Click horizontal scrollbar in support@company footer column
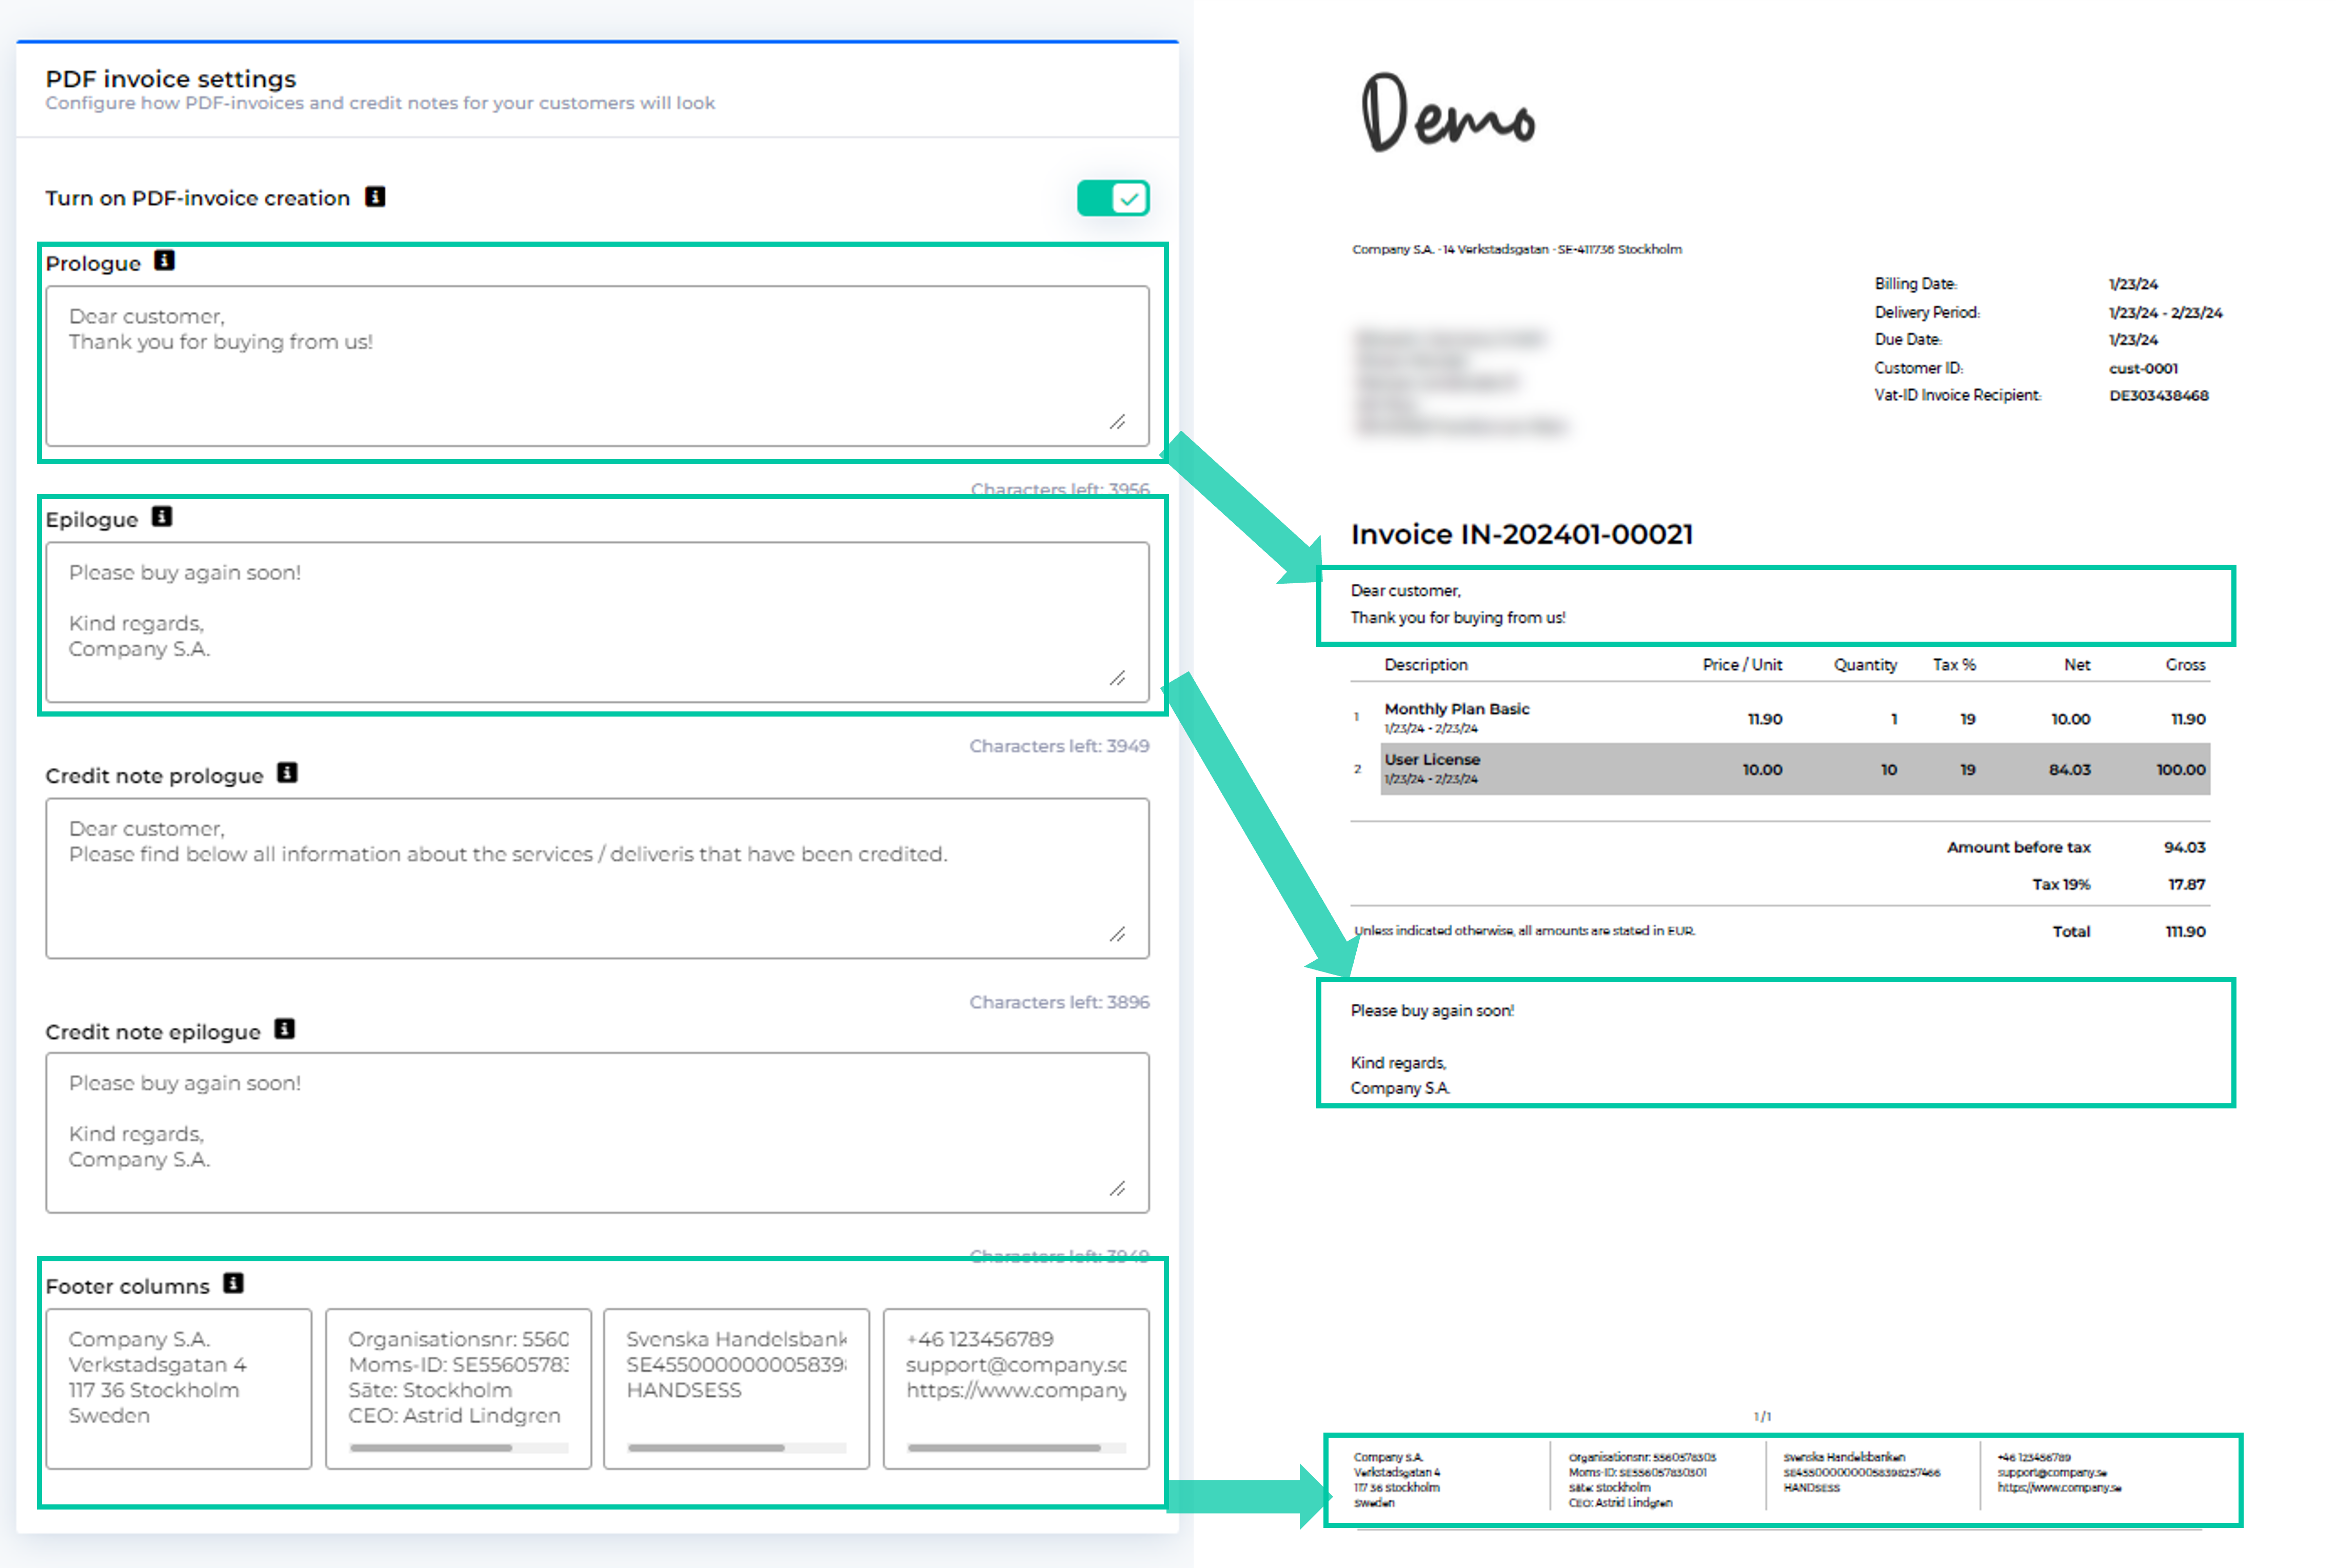The width and height of the screenshot is (2336, 1568). 1004,1448
